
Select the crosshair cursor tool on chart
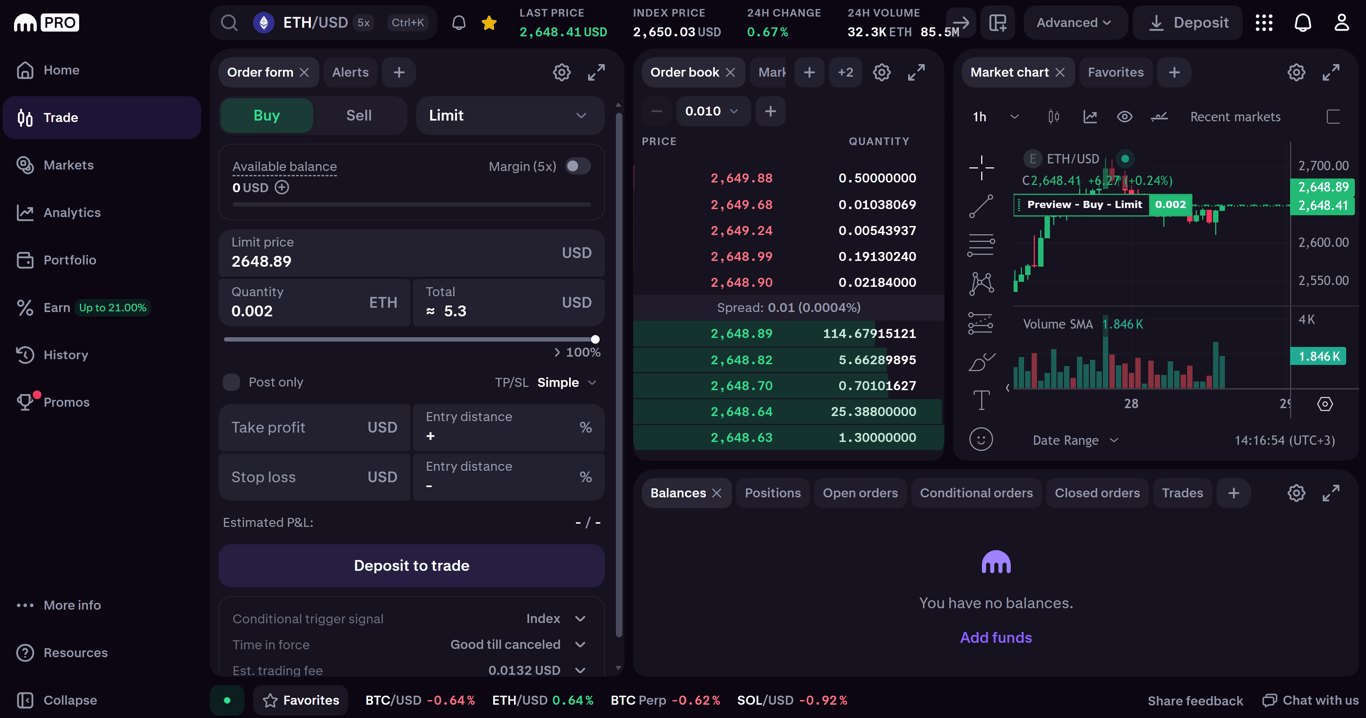click(x=981, y=167)
